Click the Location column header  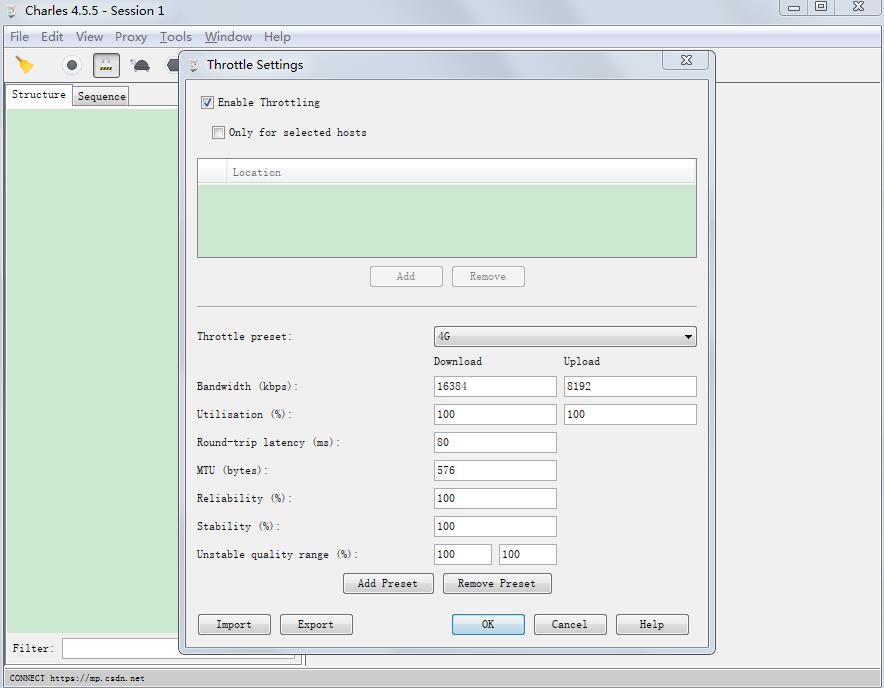[x=461, y=172]
